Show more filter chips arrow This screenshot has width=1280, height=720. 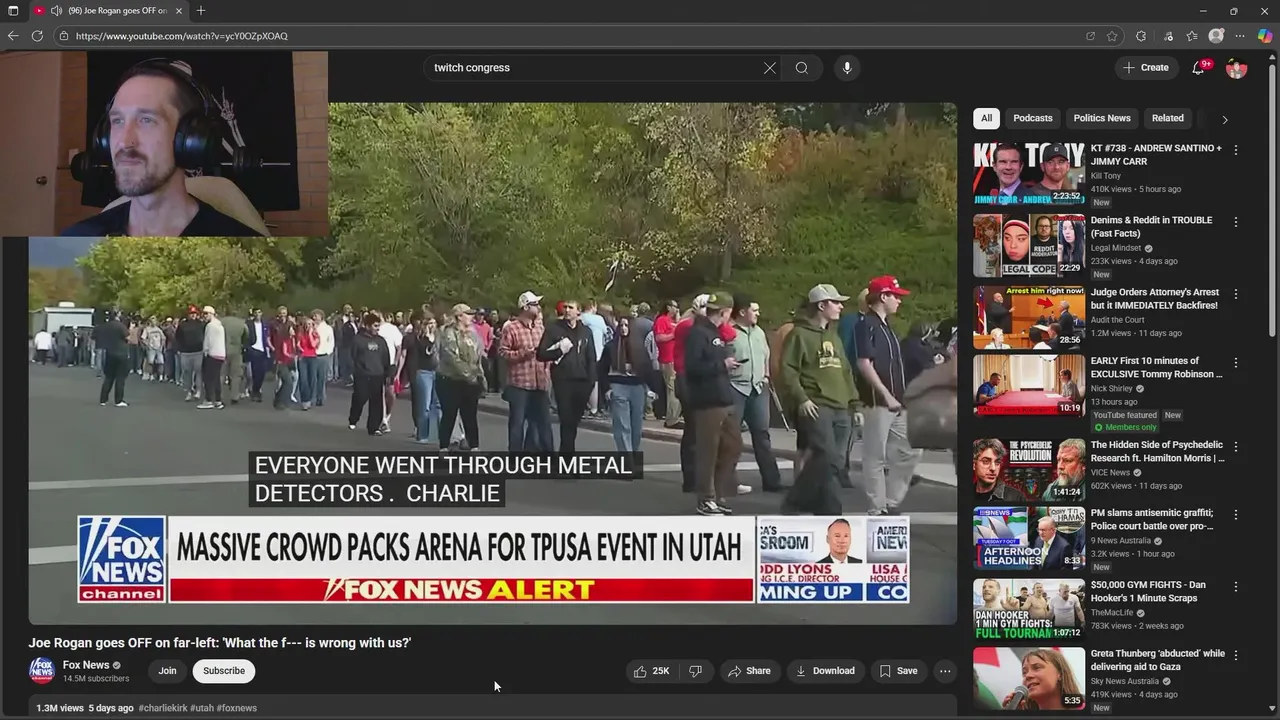pos(1225,119)
